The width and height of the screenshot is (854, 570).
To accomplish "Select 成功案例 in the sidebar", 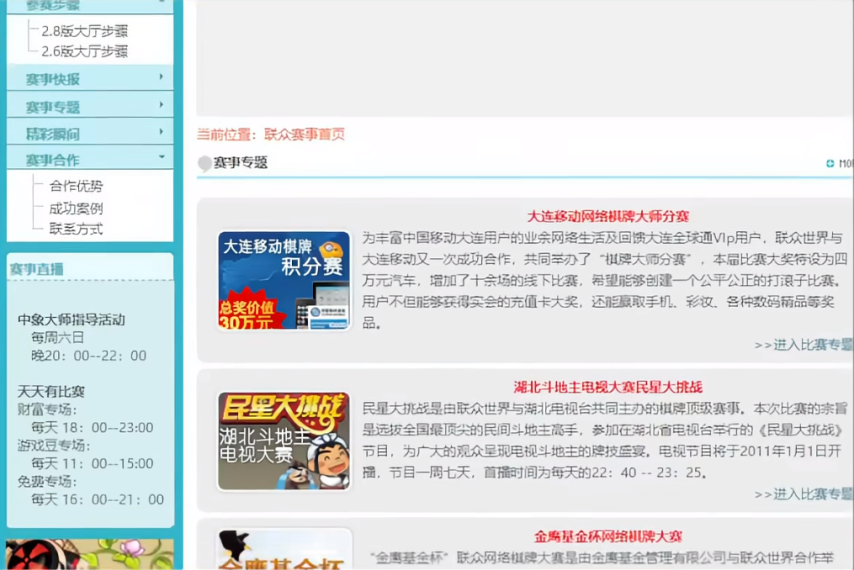I will (x=76, y=208).
